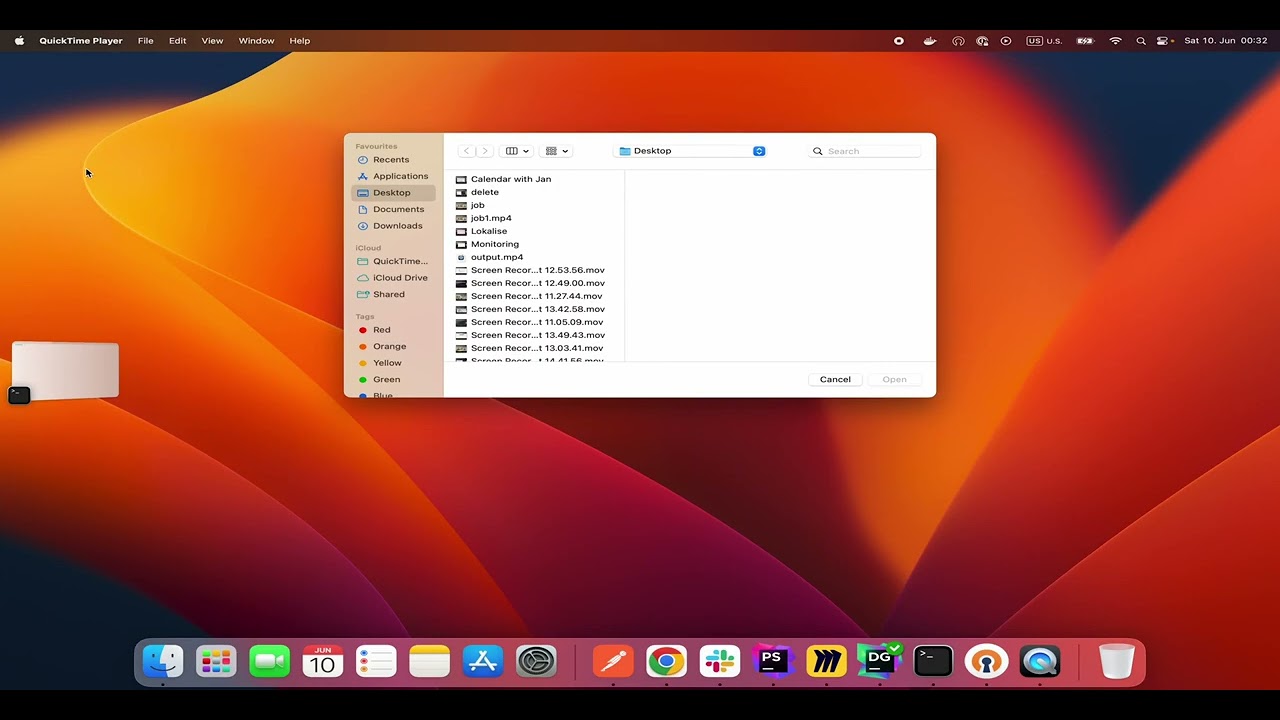The image size is (1280, 720).
Task: Open System Settings from the Dock
Action: pos(537,661)
